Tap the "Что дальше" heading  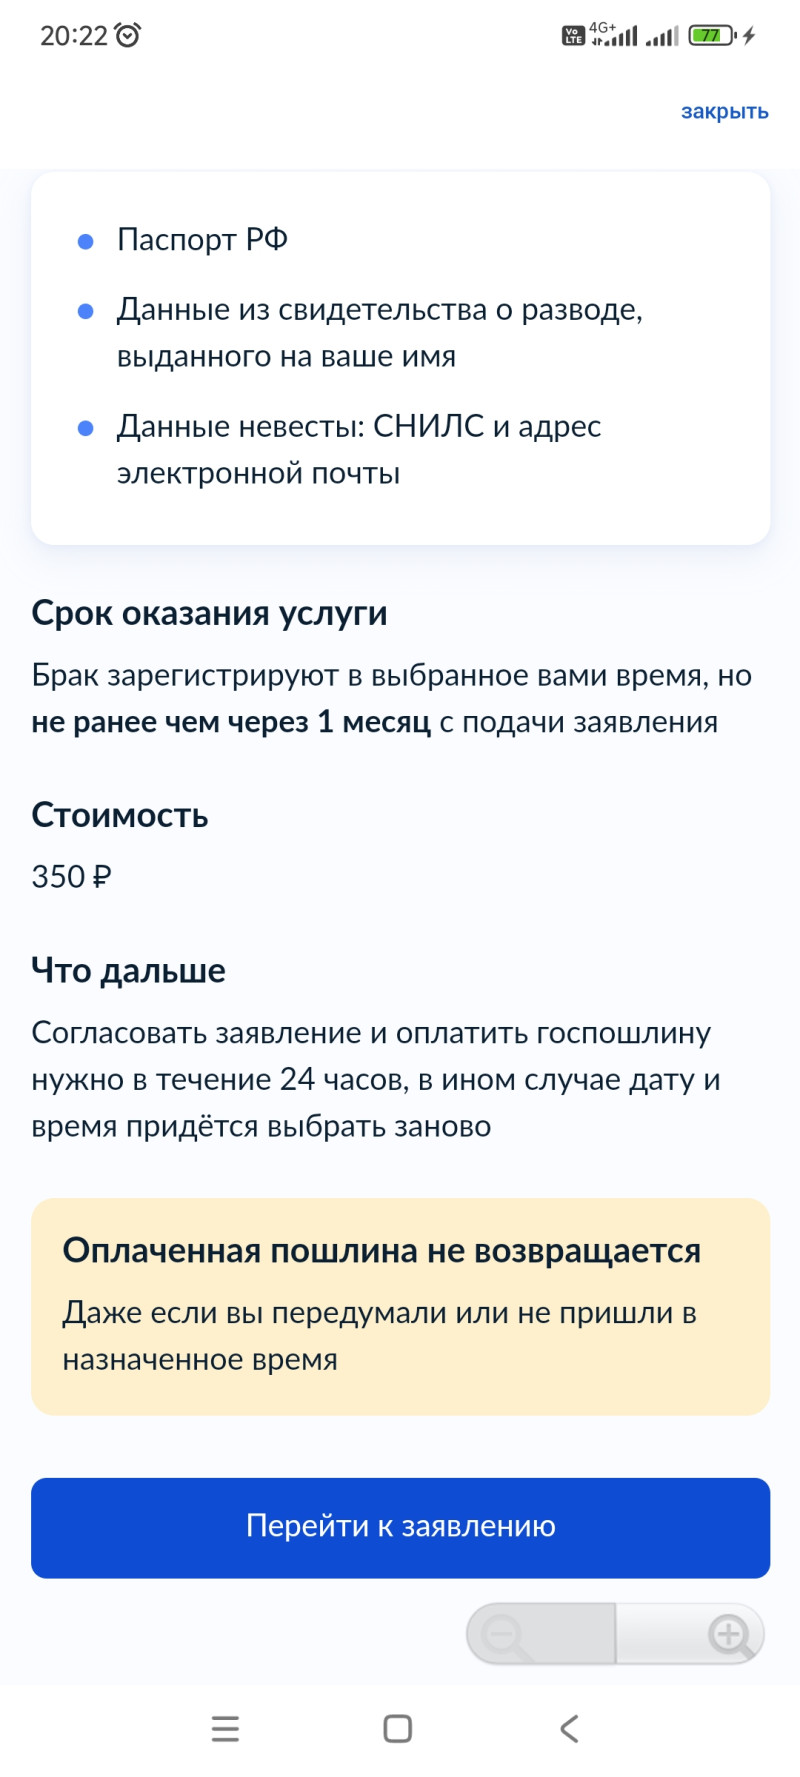pos(128,970)
